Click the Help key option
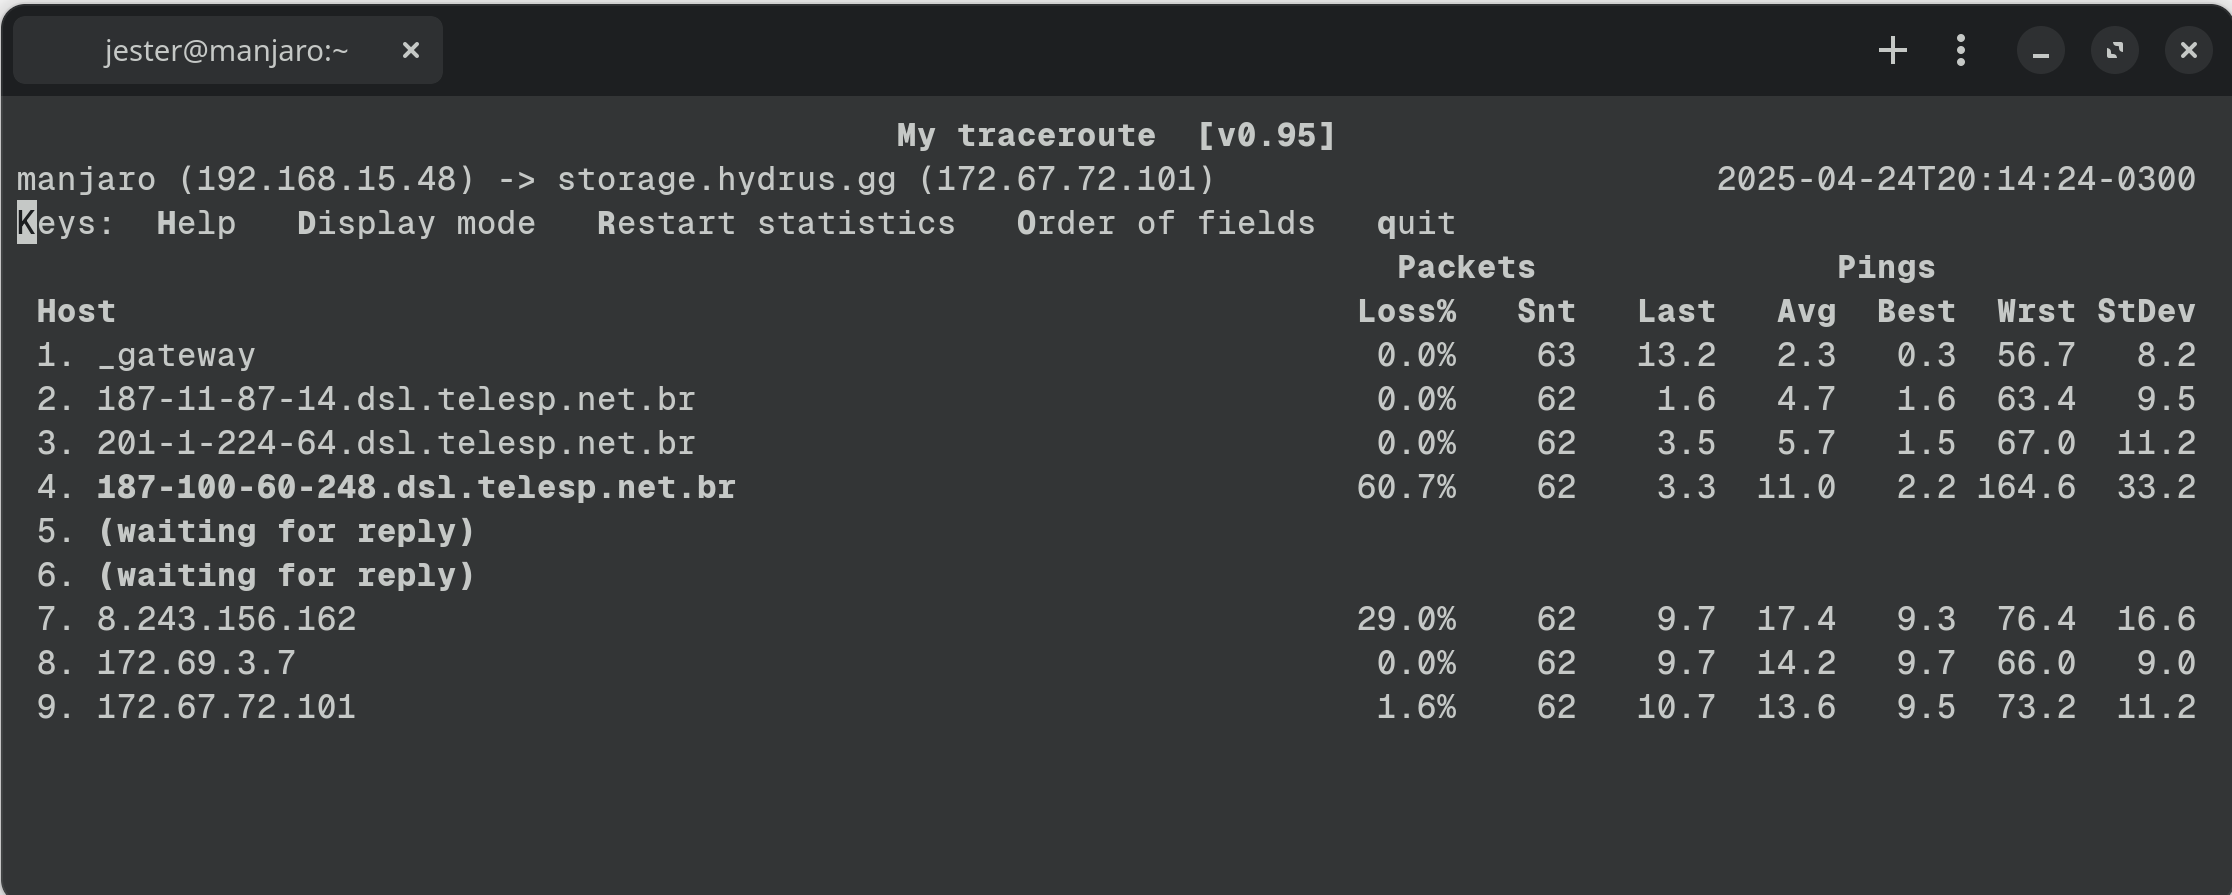 [x=196, y=223]
